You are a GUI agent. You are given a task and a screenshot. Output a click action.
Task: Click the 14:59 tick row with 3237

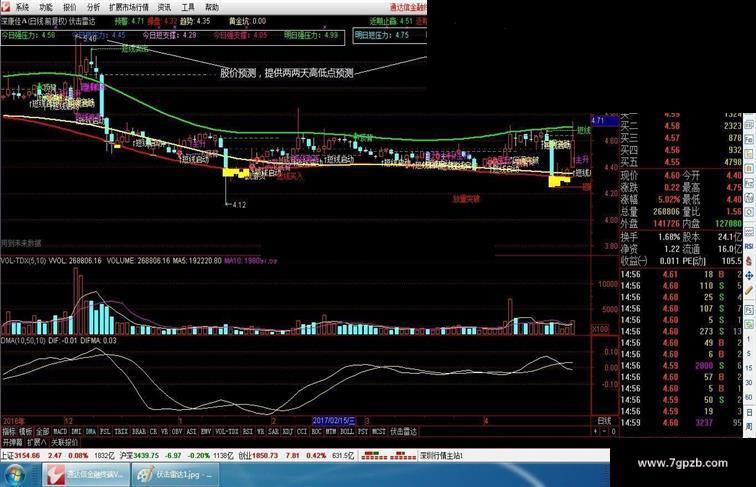tap(681, 422)
